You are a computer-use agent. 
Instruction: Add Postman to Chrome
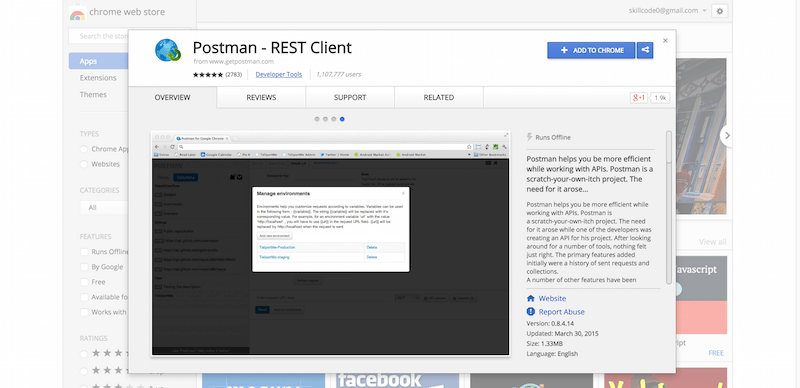[x=591, y=50]
